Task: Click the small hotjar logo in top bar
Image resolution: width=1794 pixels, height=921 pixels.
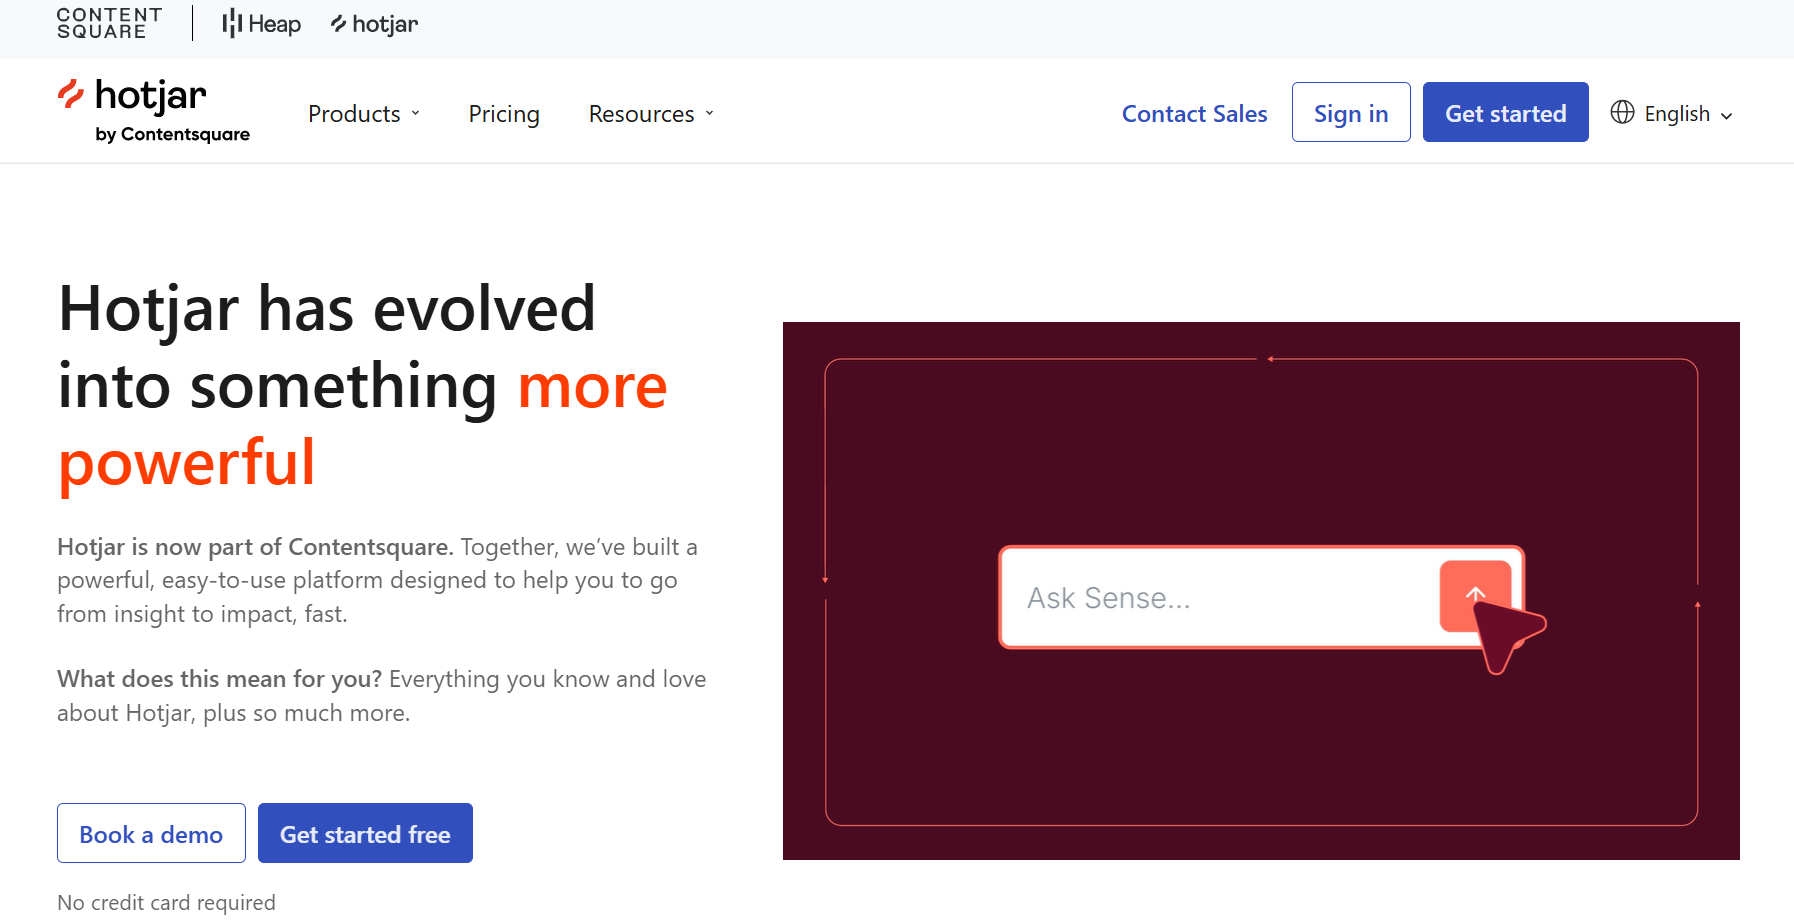Action: pos(374,24)
